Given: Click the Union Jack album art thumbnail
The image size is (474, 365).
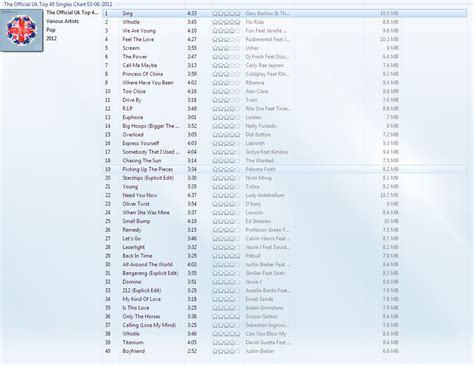Looking at the screenshot, I should pos(22,30).
